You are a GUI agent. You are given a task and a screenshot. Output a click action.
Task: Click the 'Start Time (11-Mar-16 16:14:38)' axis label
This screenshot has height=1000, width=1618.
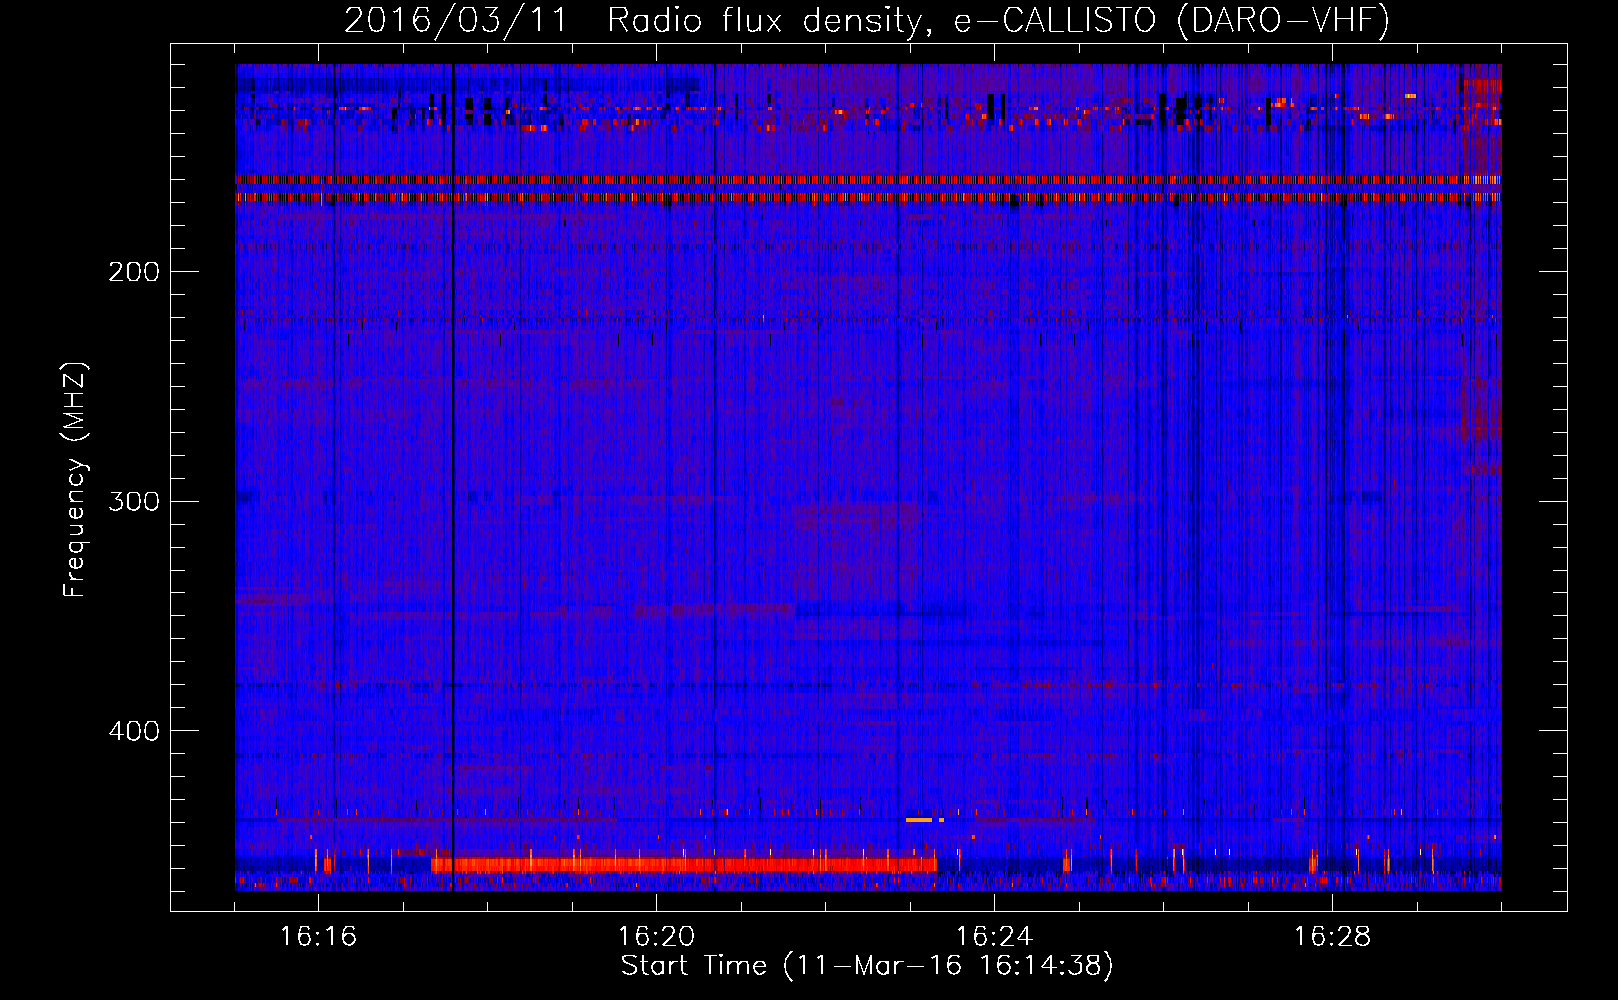pyautogui.click(x=867, y=966)
